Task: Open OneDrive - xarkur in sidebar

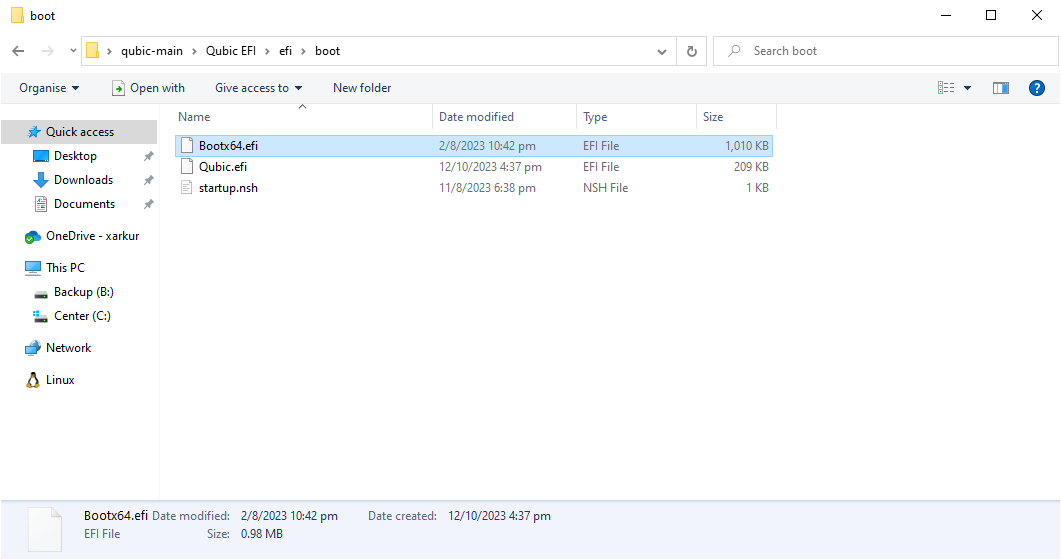Action: tap(93, 235)
